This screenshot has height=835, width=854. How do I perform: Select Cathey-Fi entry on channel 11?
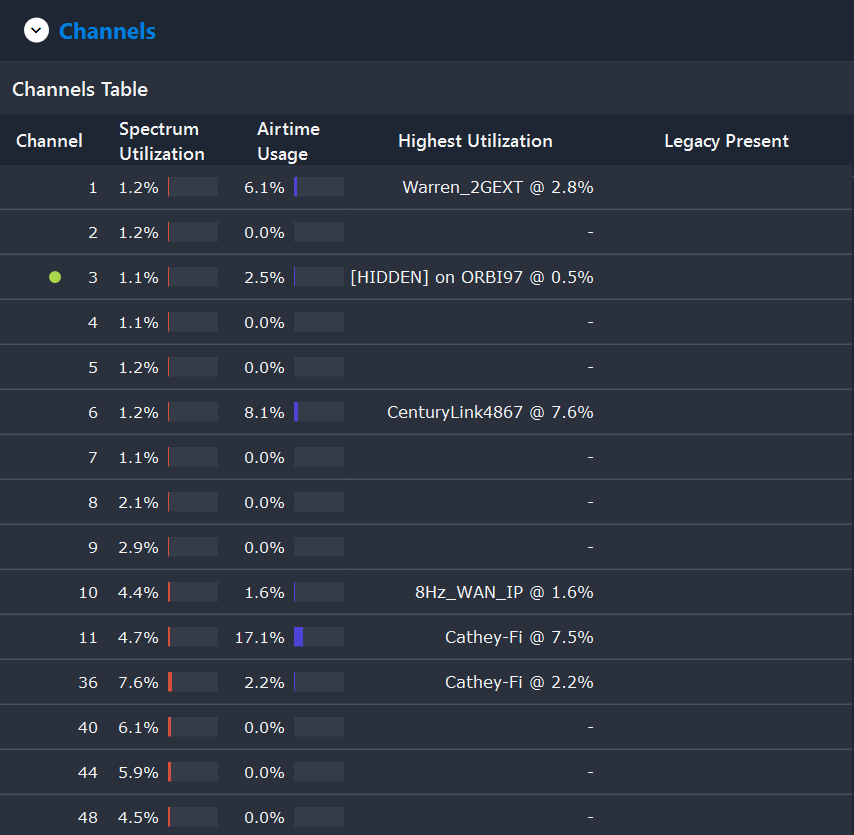click(519, 637)
